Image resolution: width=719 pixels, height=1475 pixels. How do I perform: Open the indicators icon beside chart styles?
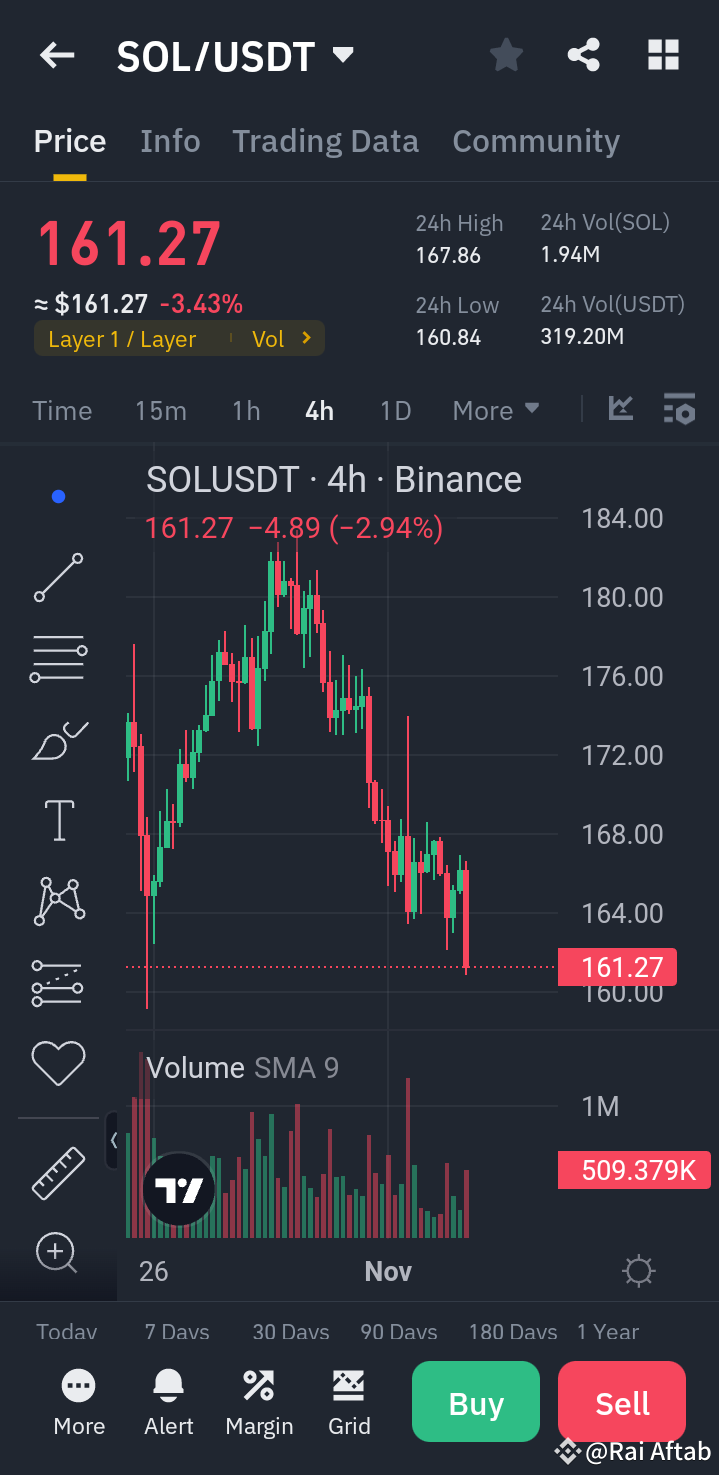click(679, 408)
